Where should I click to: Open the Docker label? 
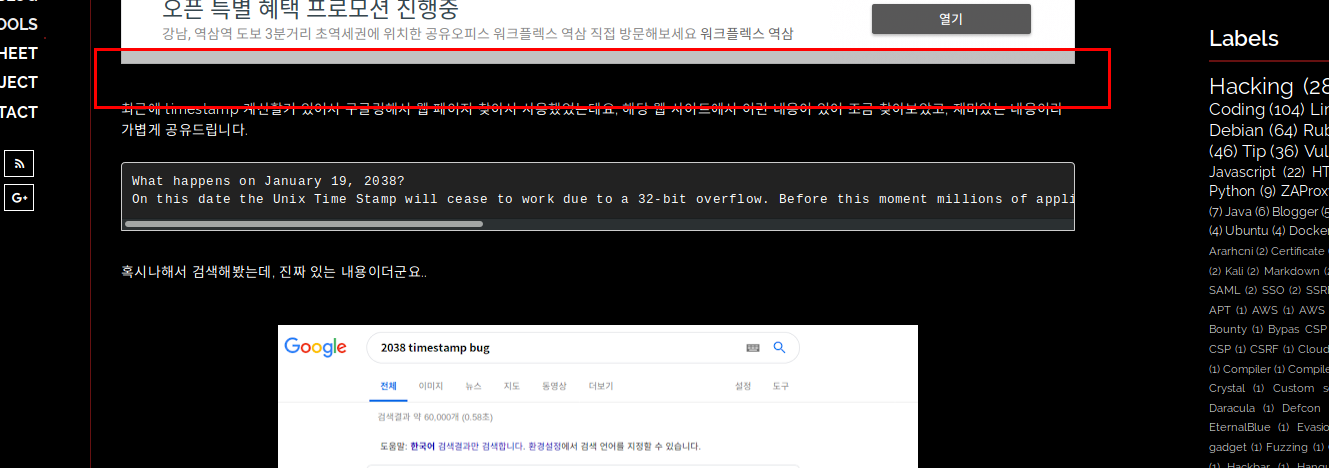tap(1307, 230)
